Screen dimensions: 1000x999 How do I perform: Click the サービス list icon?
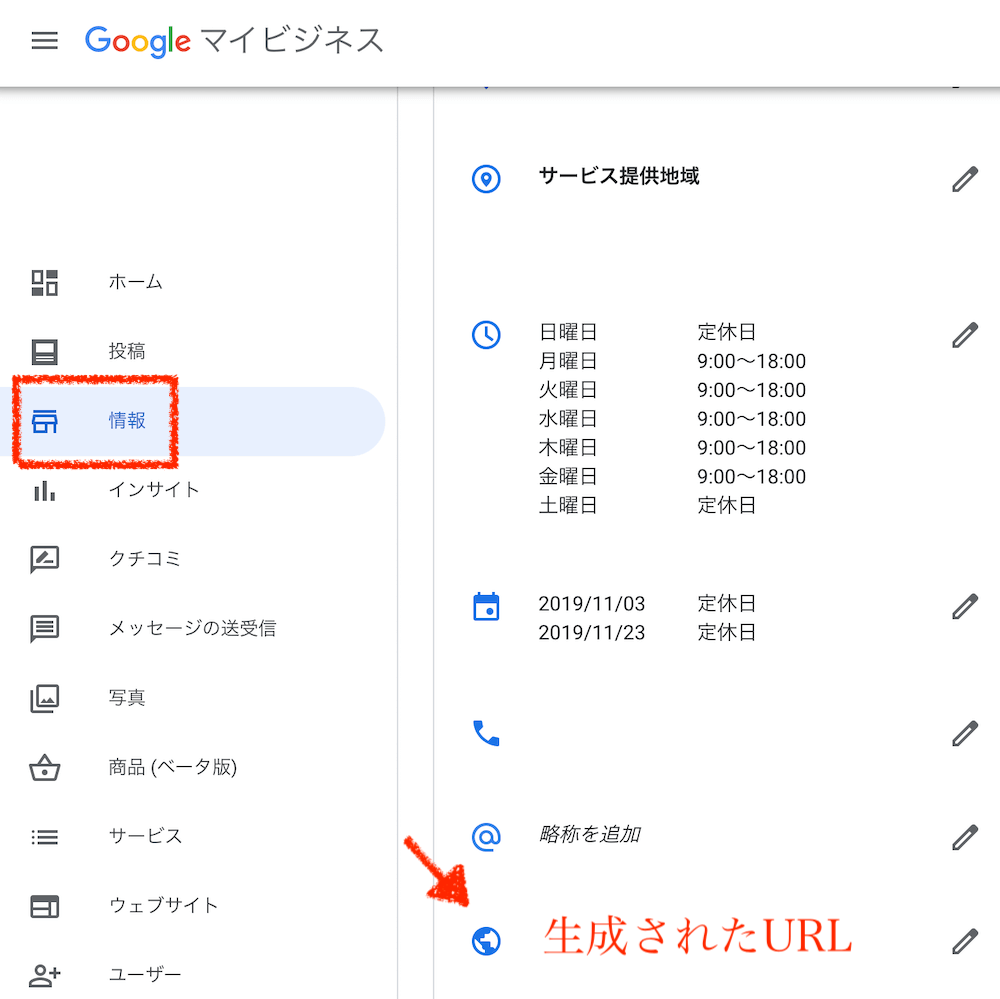click(x=45, y=836)
